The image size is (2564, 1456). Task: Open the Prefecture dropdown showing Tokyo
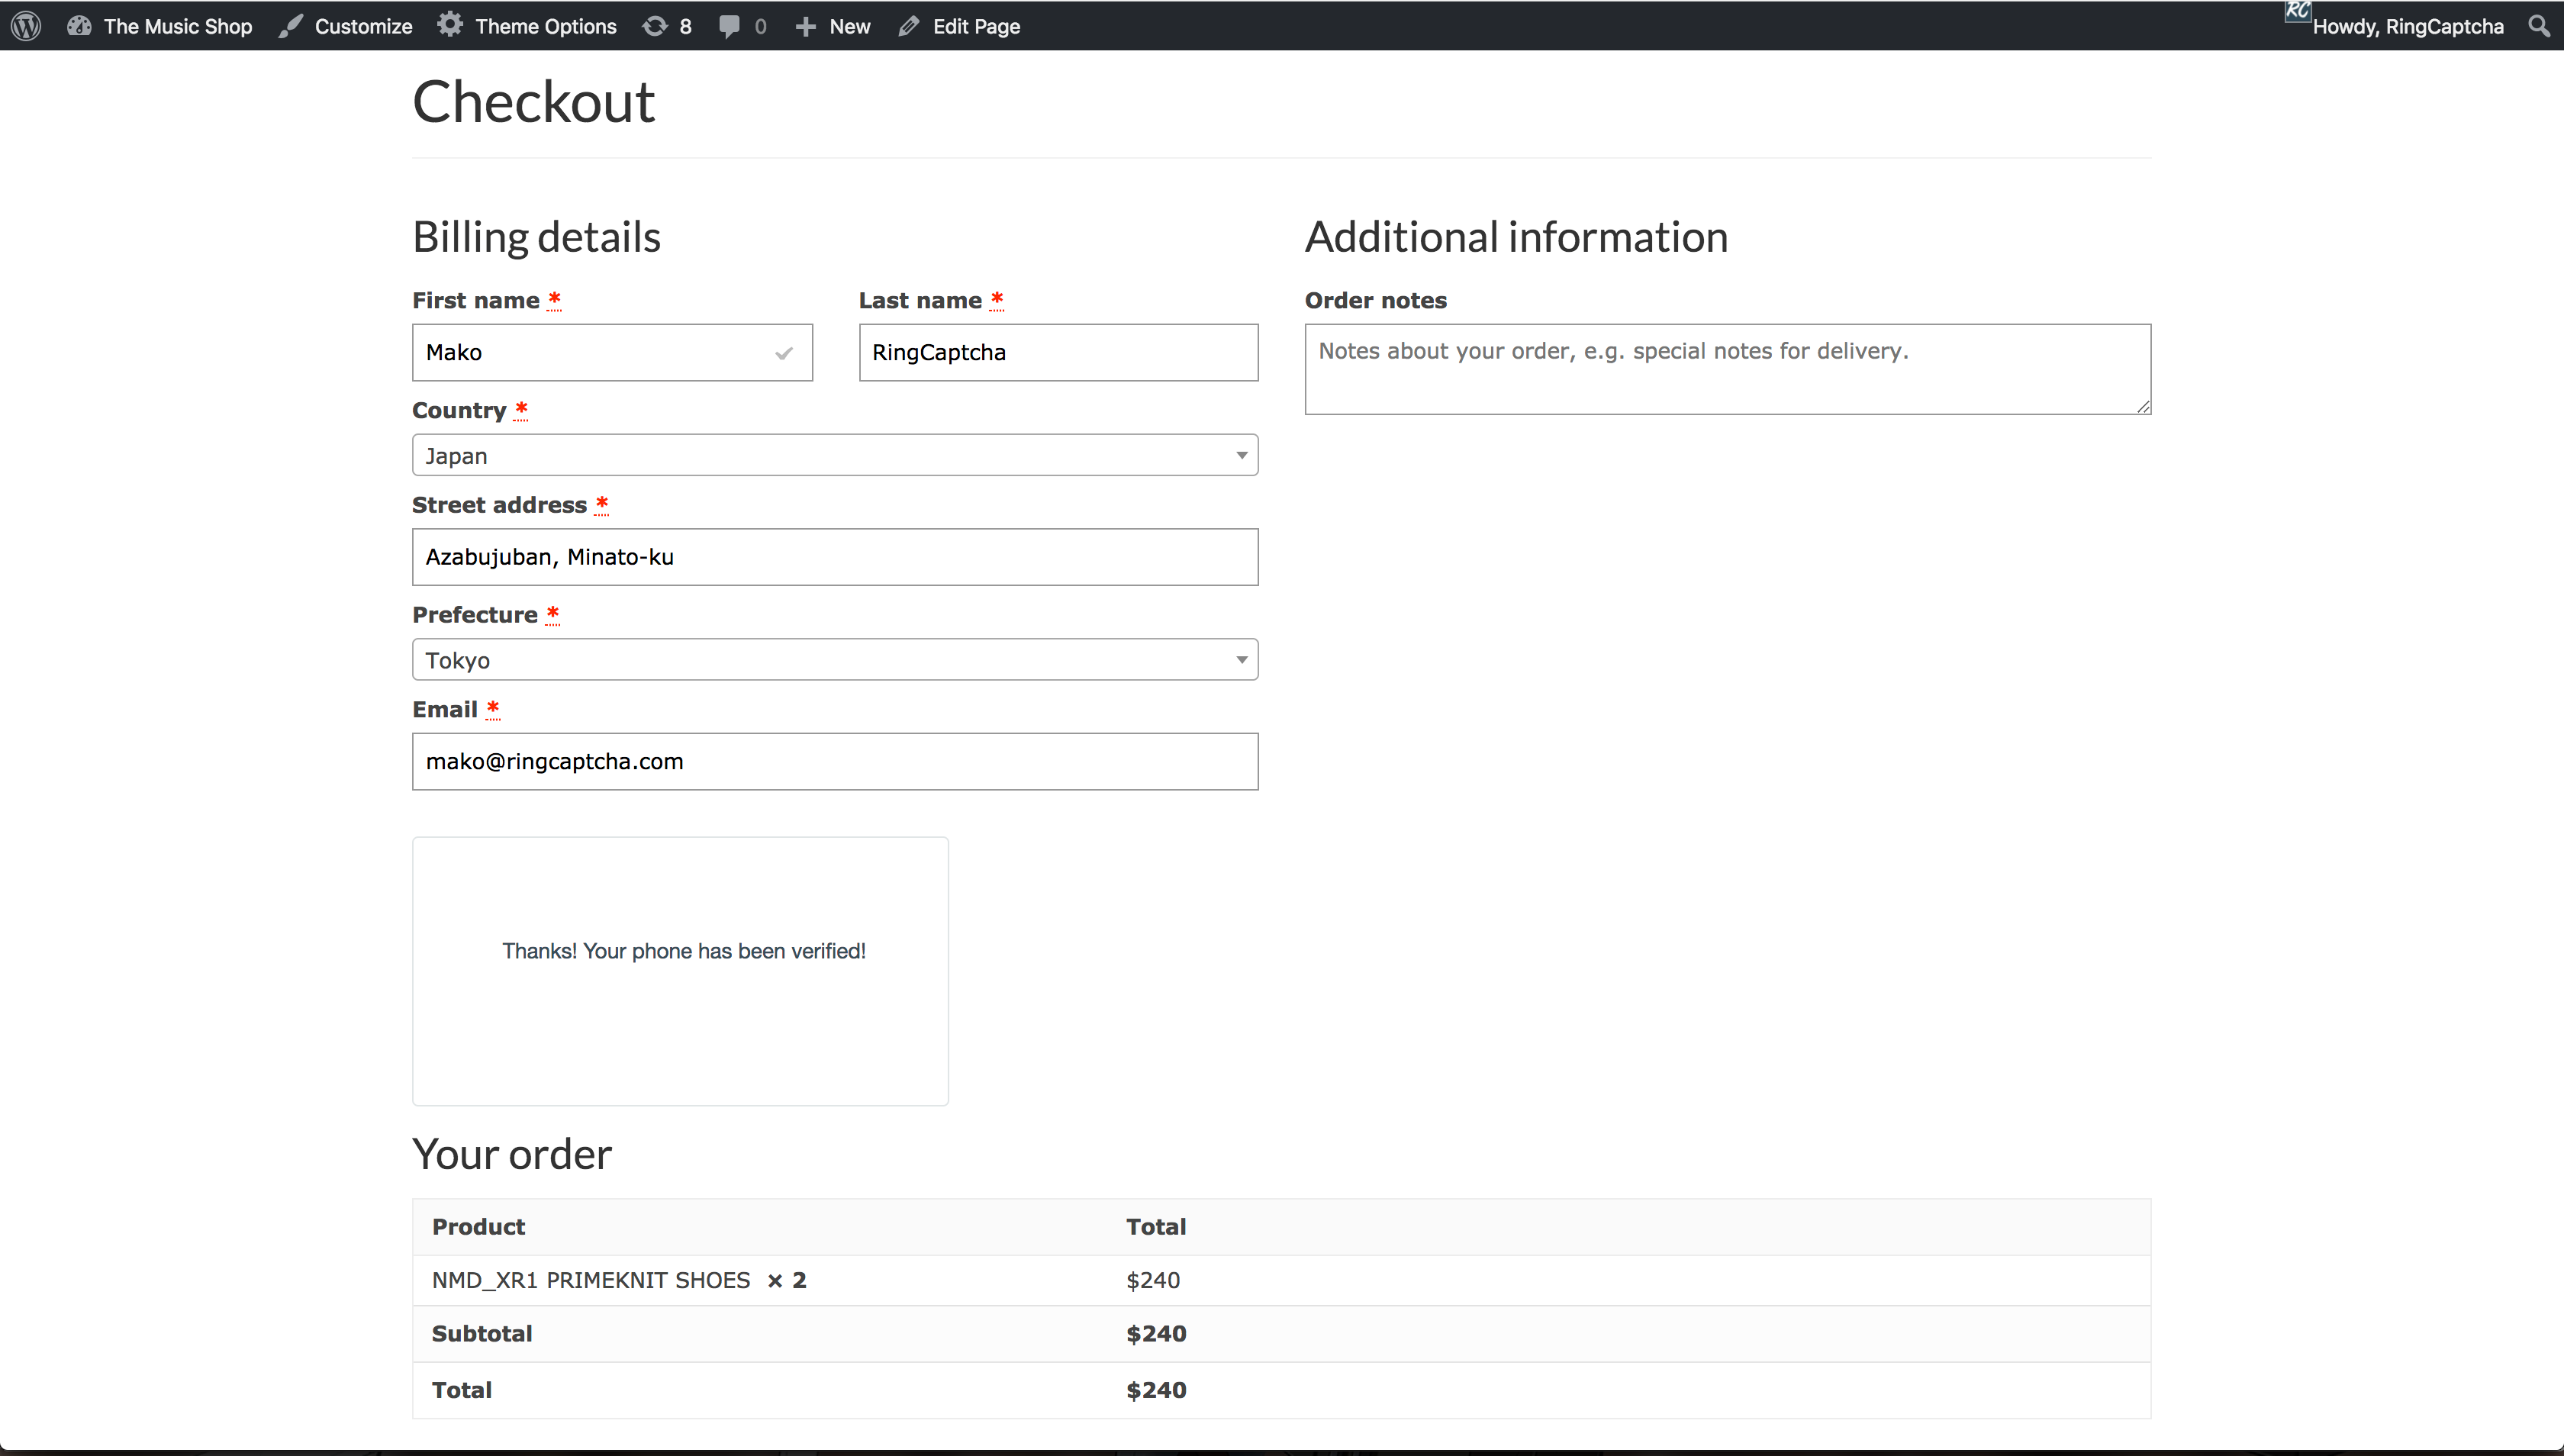[834, 660]
